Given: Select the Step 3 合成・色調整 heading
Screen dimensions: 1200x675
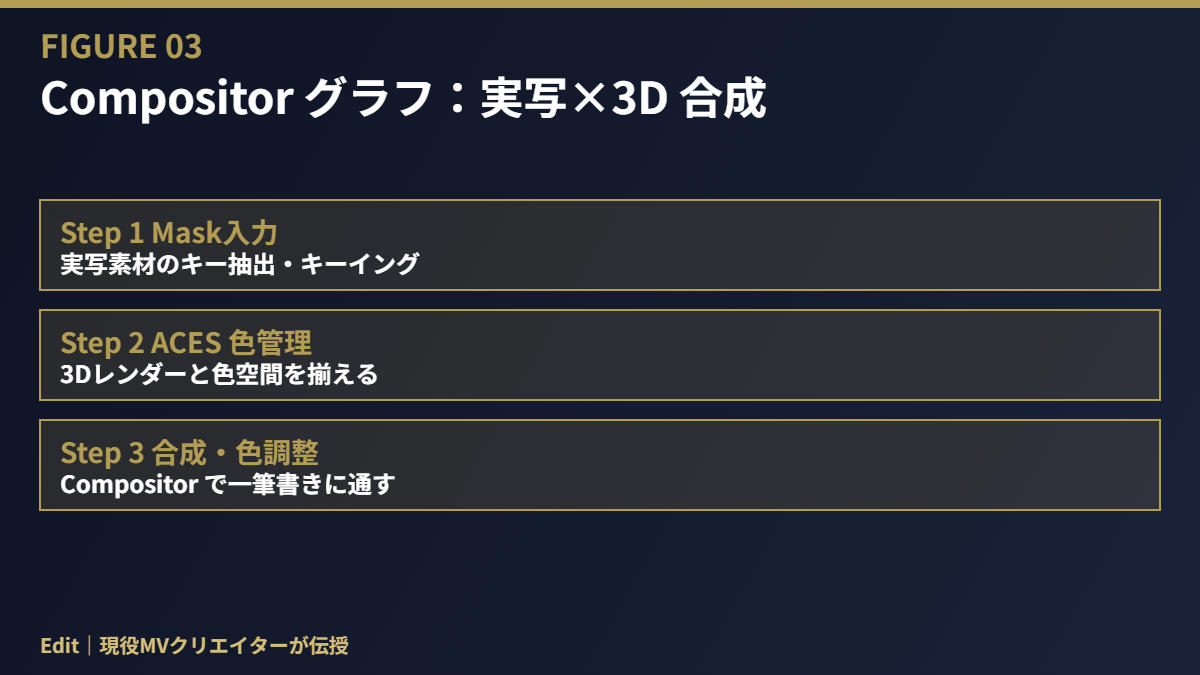Looking at the screenshot, I should pyautogui.click(x=189, y=452).
